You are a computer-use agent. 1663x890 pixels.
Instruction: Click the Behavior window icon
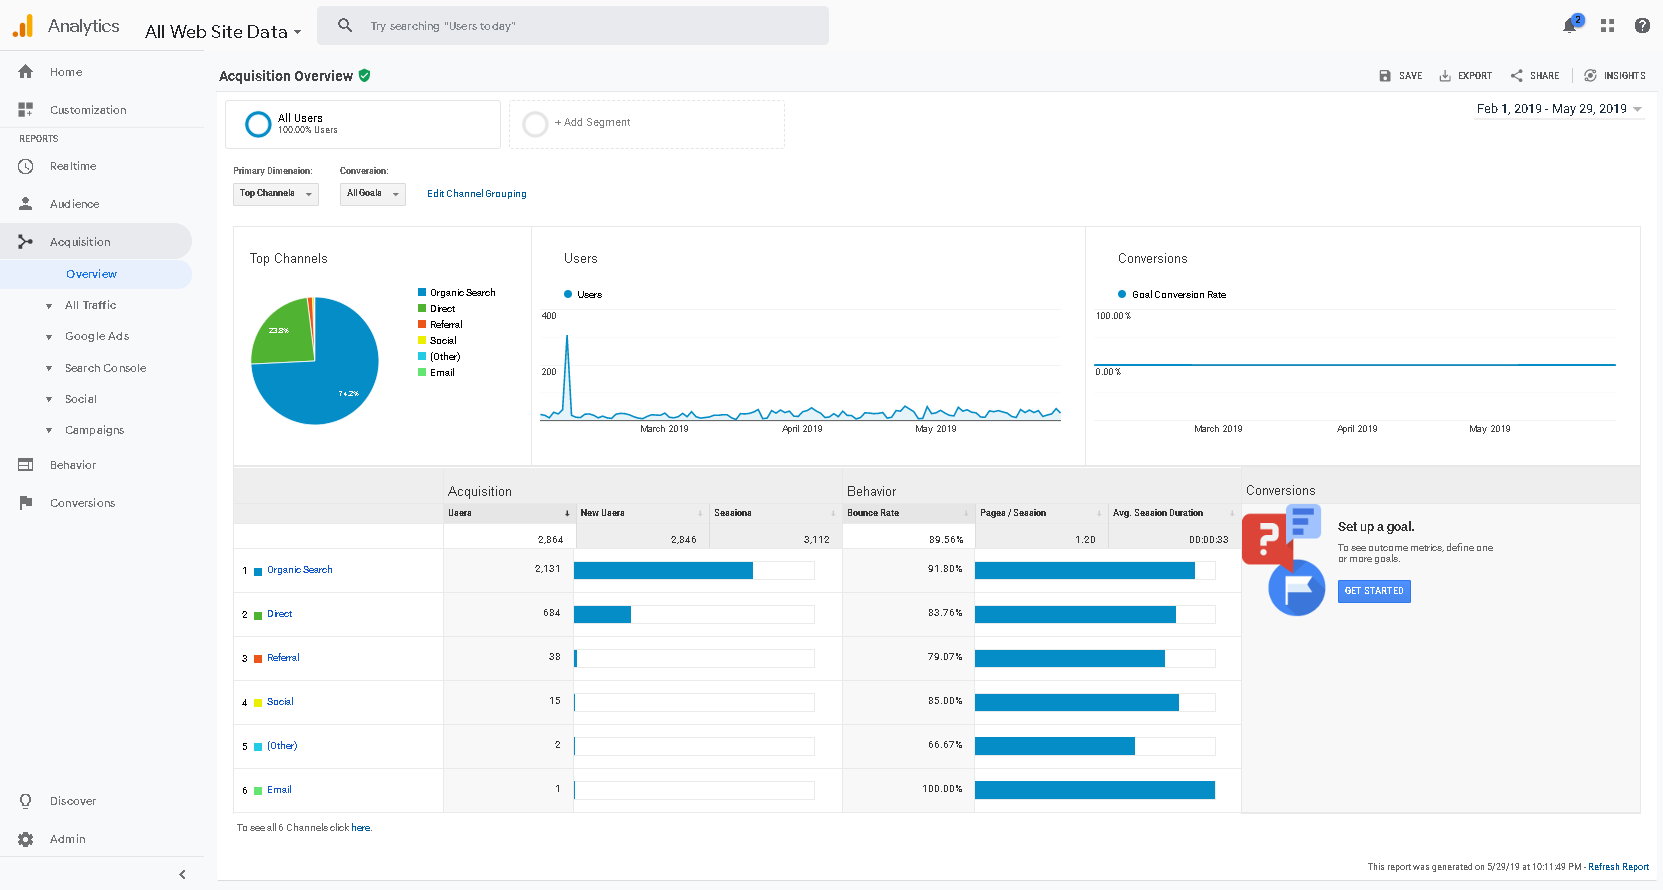[x=26, y=465]
